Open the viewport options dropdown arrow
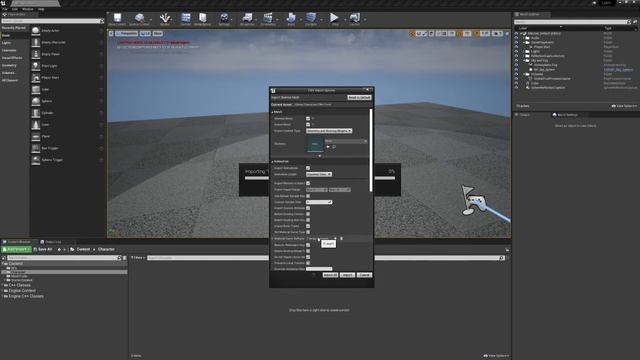The width and height of the screenshot is (640, 360). (x=111, y=33)
